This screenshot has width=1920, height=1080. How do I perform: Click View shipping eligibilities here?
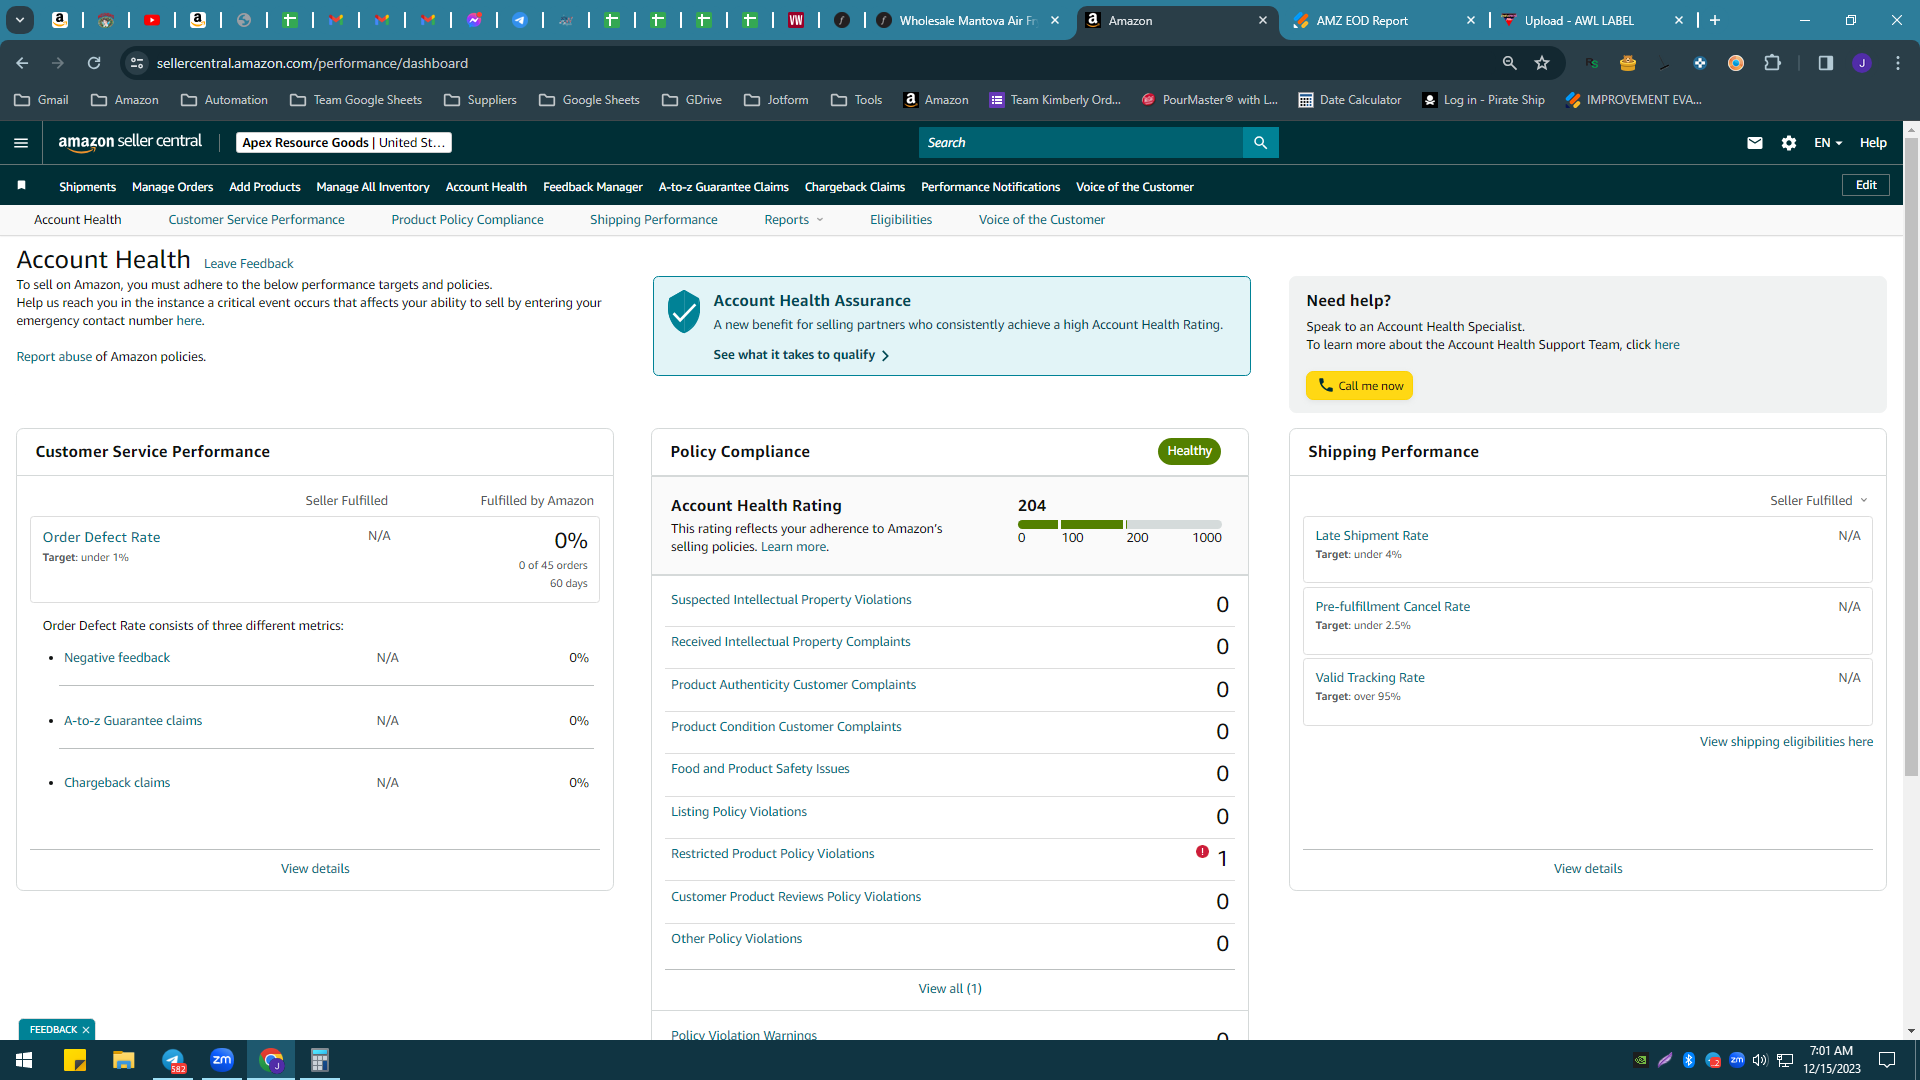click(x=1786, y=742)
